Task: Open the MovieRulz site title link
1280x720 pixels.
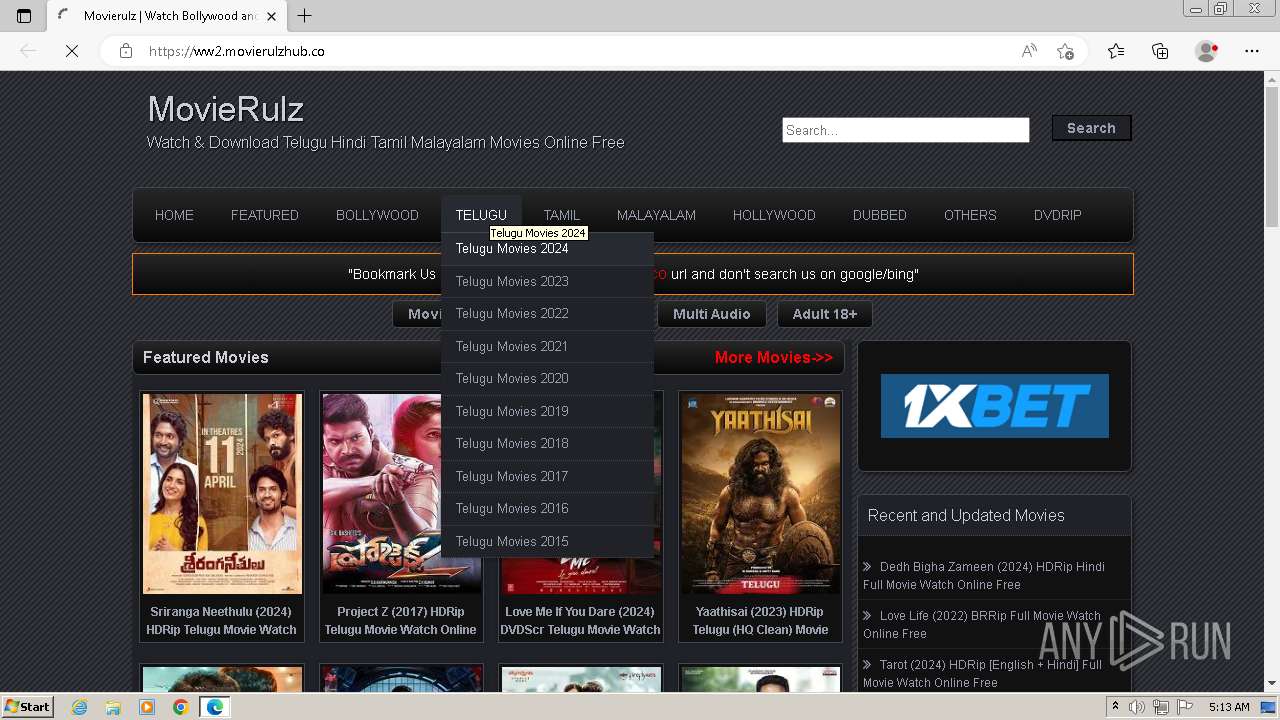Action: (x=226, y=109)
